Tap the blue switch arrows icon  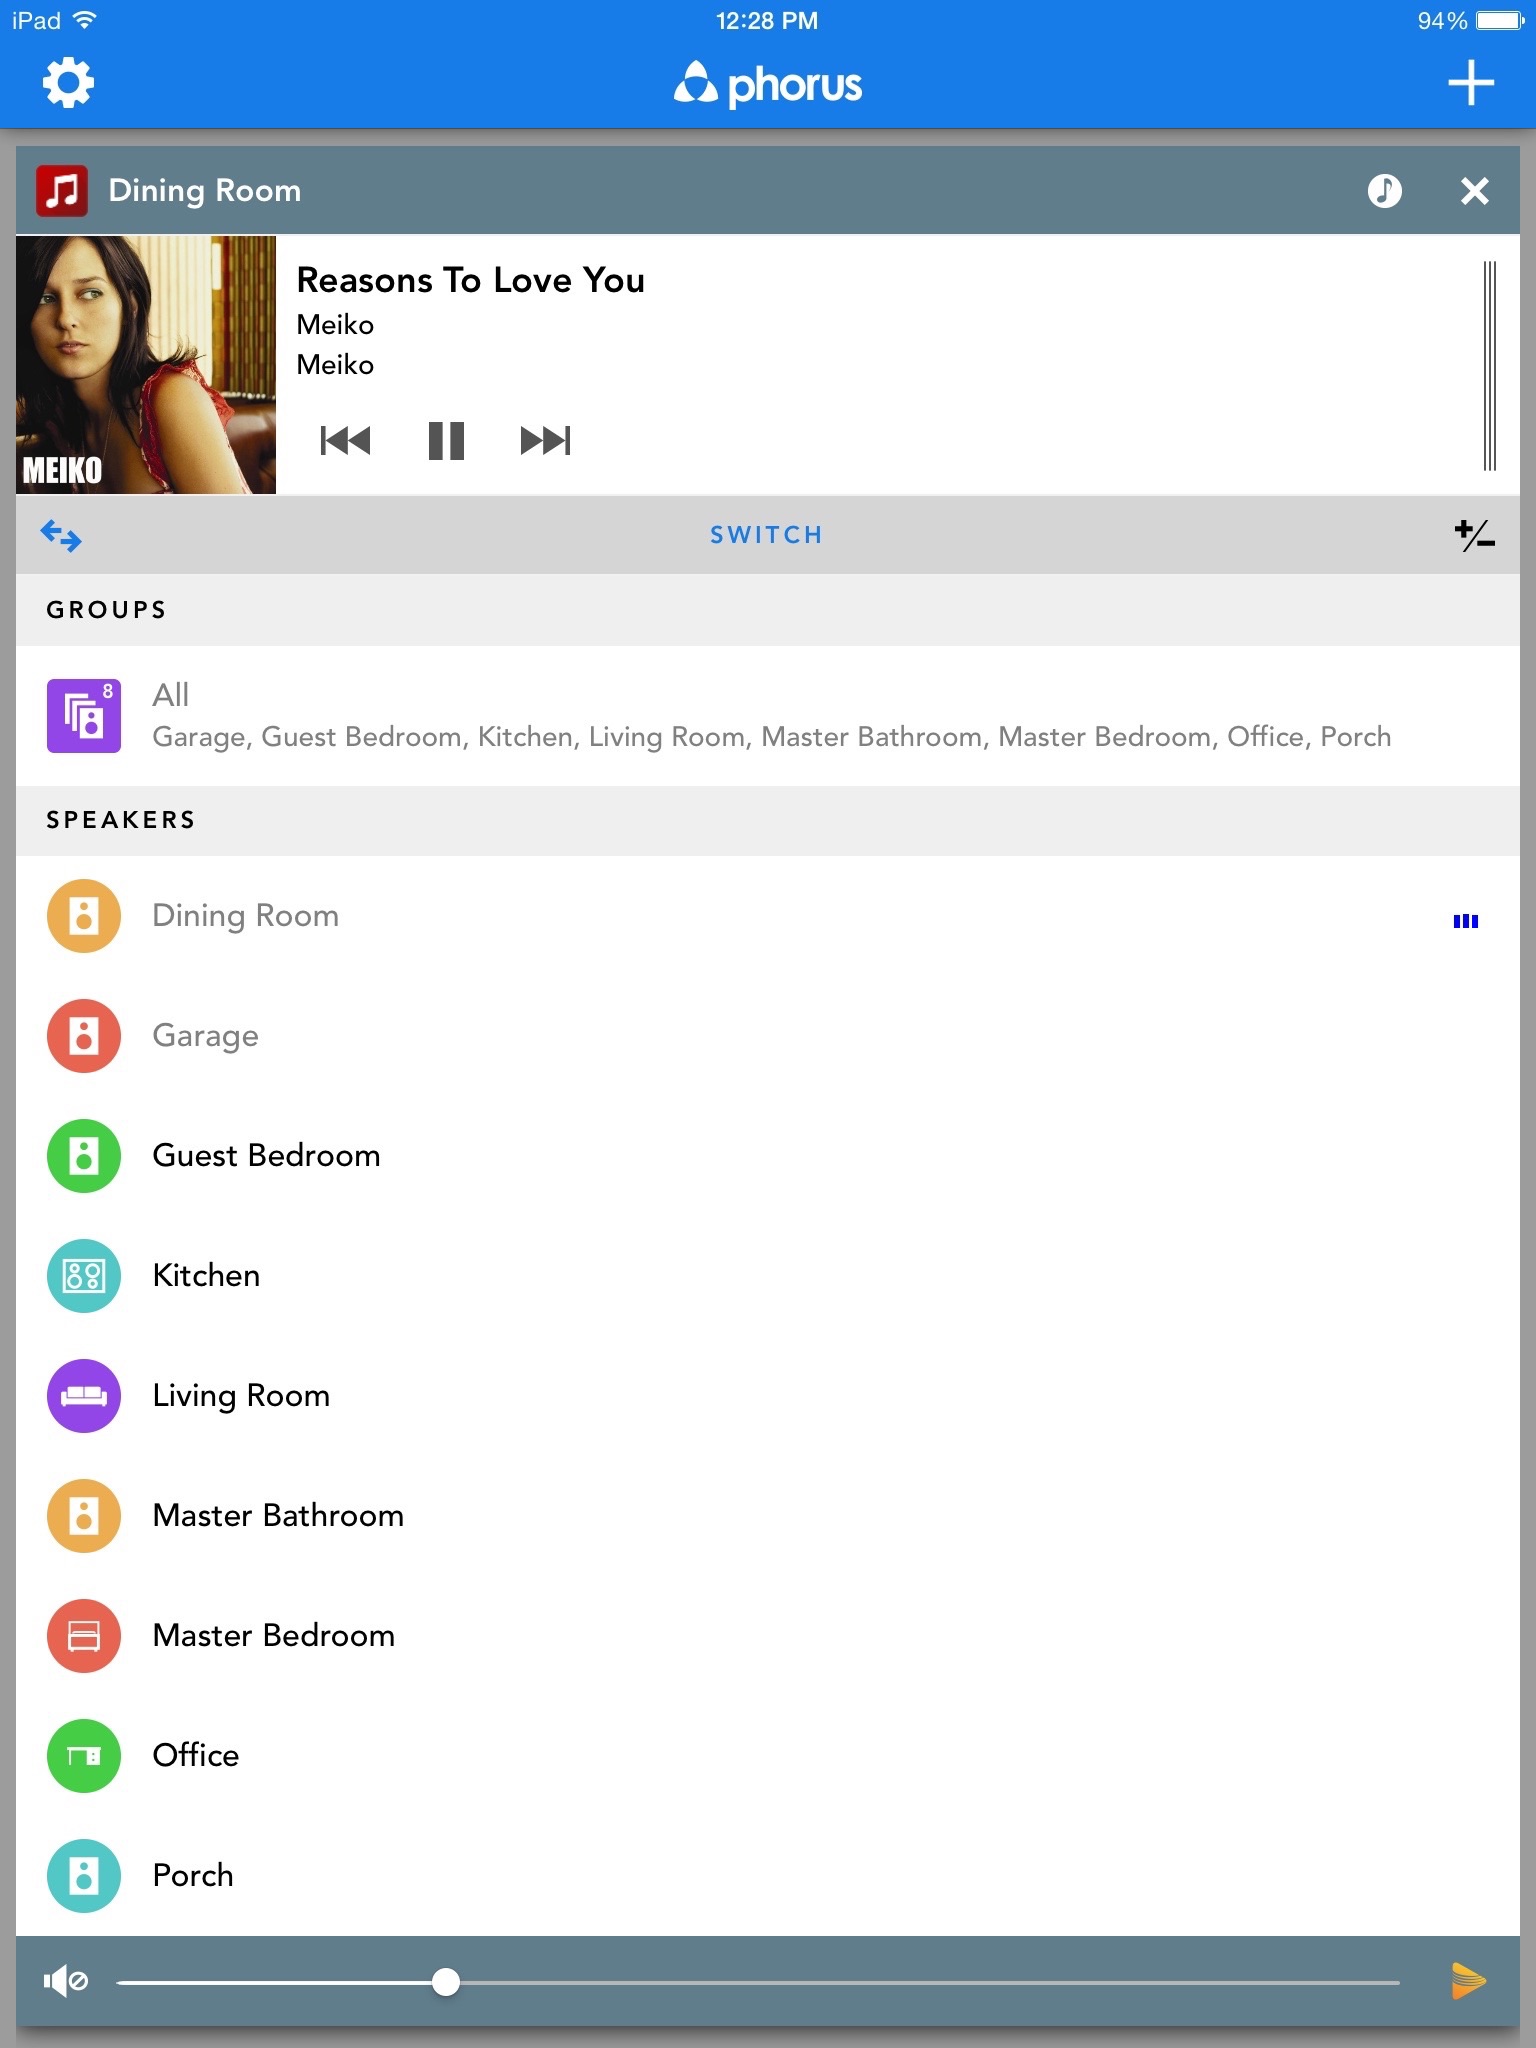[x=61, y=536]
